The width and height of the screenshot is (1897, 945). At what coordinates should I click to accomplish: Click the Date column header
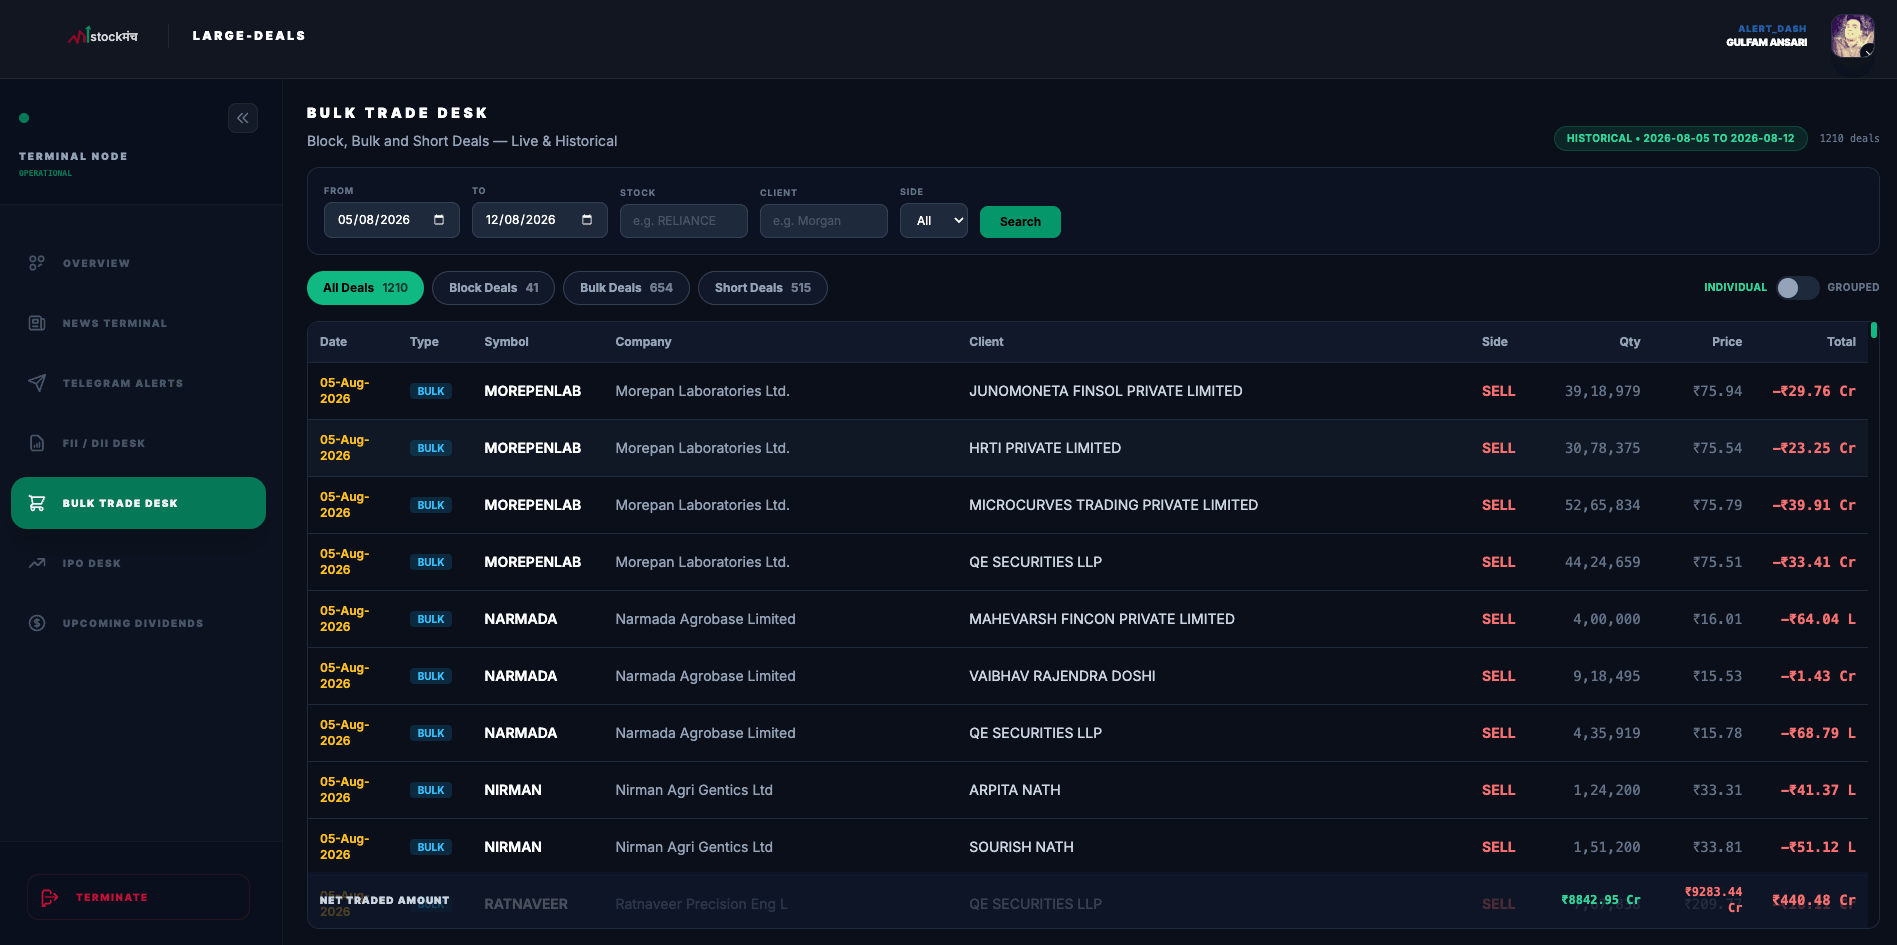[x=333, y=342]
